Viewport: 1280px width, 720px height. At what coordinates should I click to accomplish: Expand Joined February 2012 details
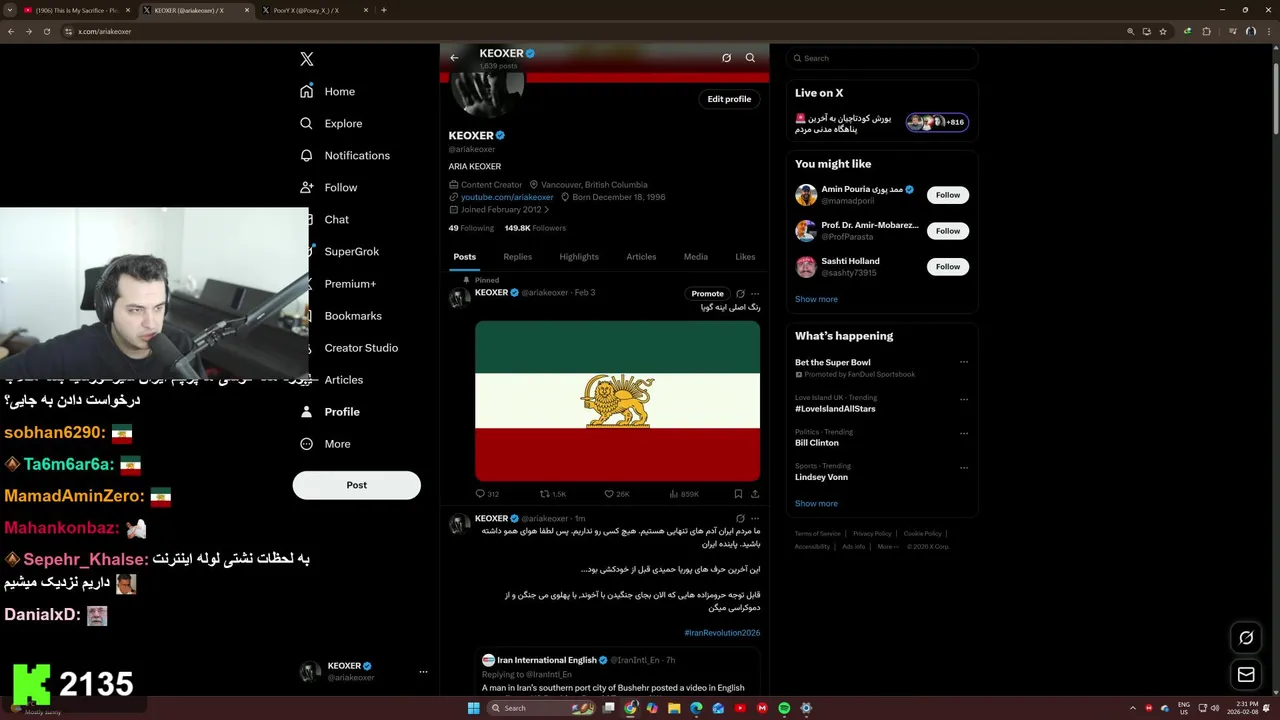tap(500, 210)
